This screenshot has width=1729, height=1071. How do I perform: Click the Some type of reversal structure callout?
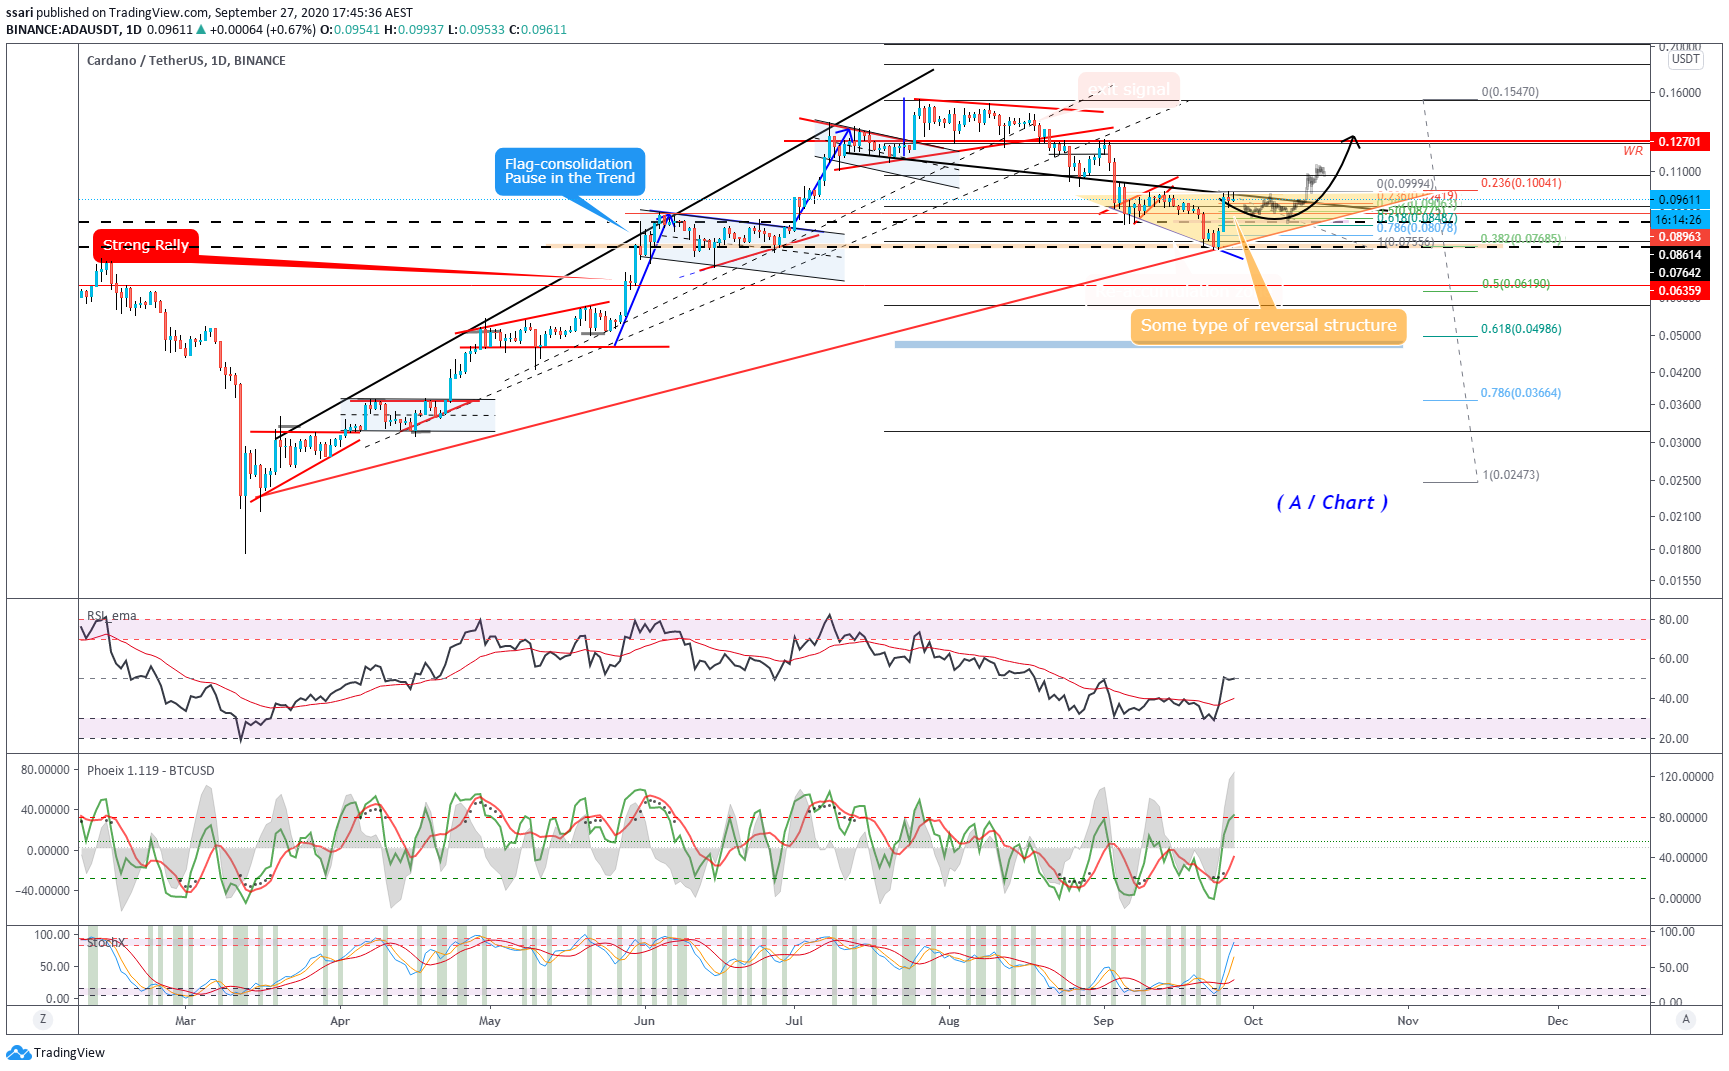tap(1268, 326)
